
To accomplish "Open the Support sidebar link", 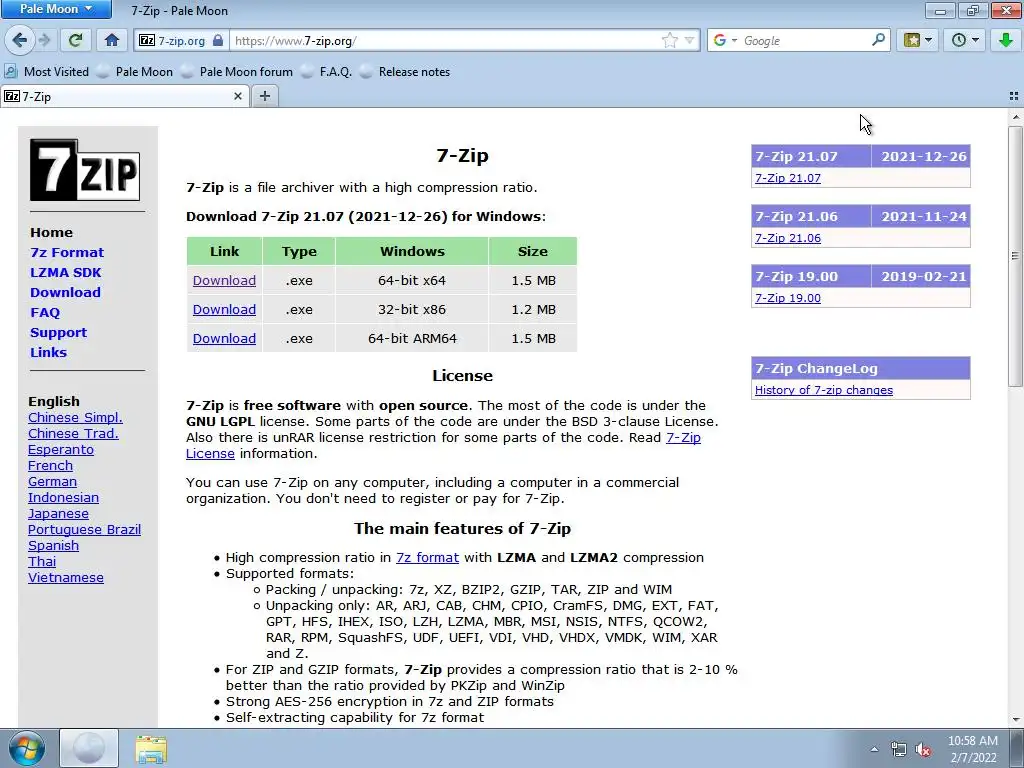I will (58, 332).
